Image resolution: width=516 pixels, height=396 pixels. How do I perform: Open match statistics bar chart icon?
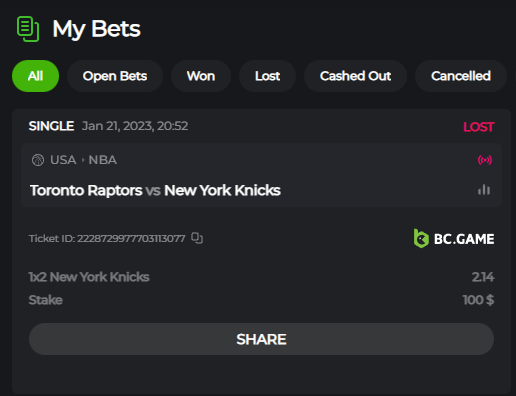click(484, 190)
